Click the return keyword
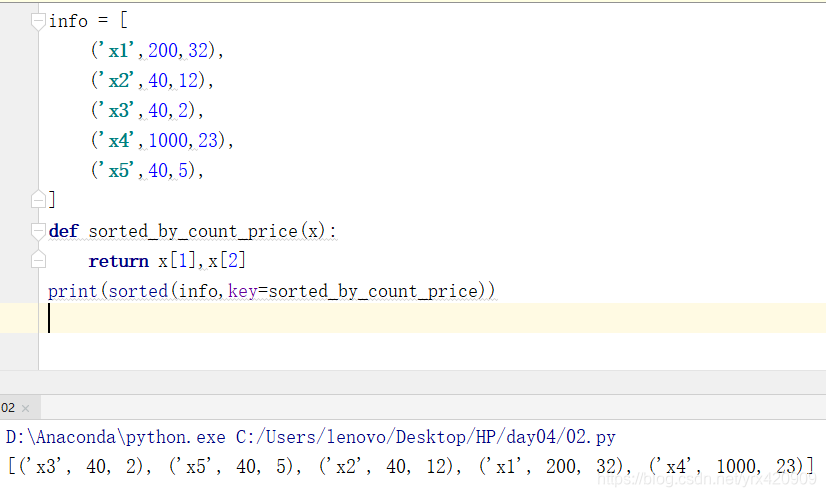Viewport: 826px width, 497px height. coord(119,261)
